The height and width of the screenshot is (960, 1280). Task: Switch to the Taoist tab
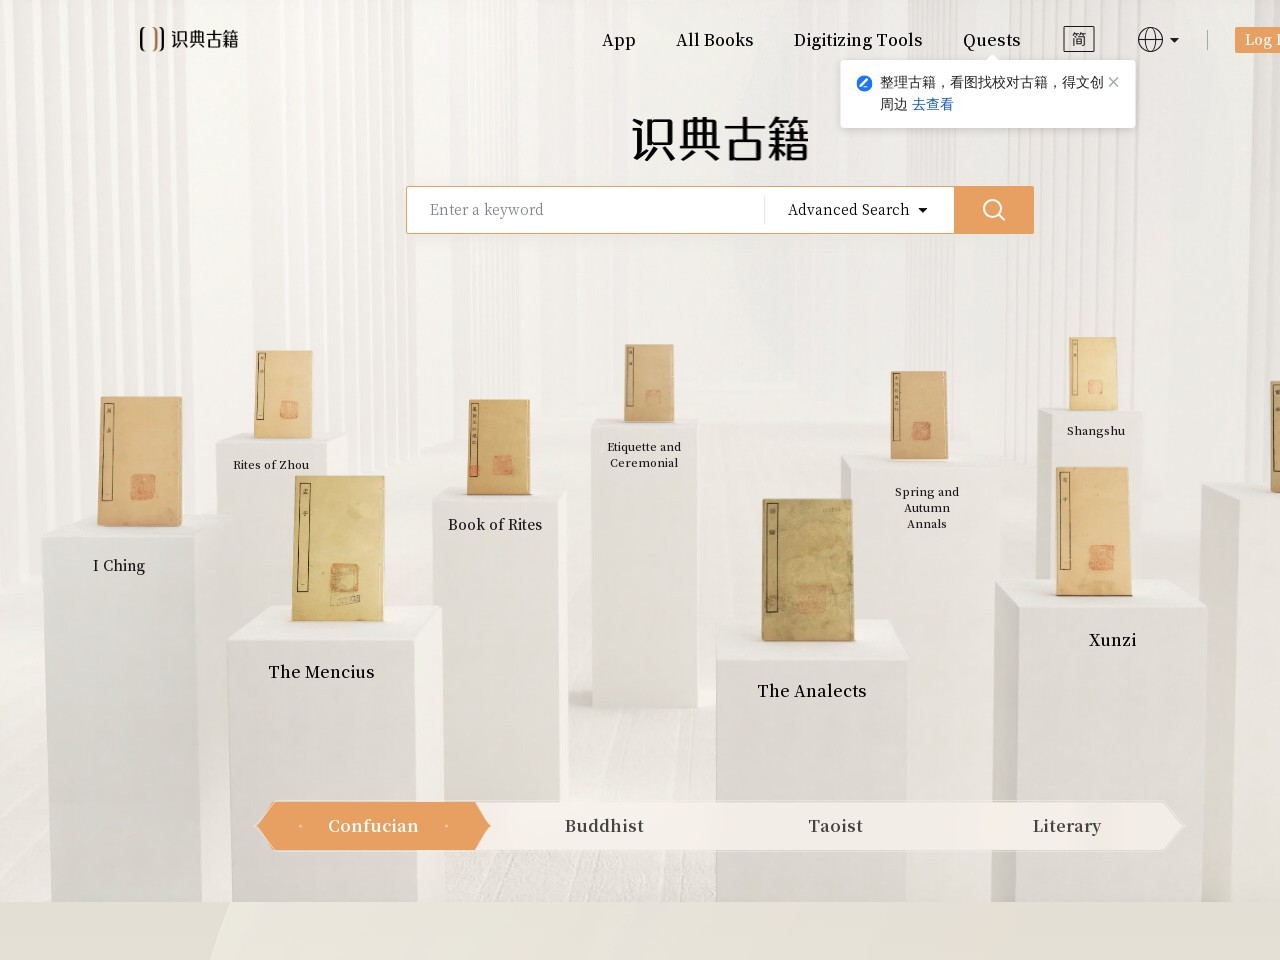pyautogui.click(x=835, y=826)
